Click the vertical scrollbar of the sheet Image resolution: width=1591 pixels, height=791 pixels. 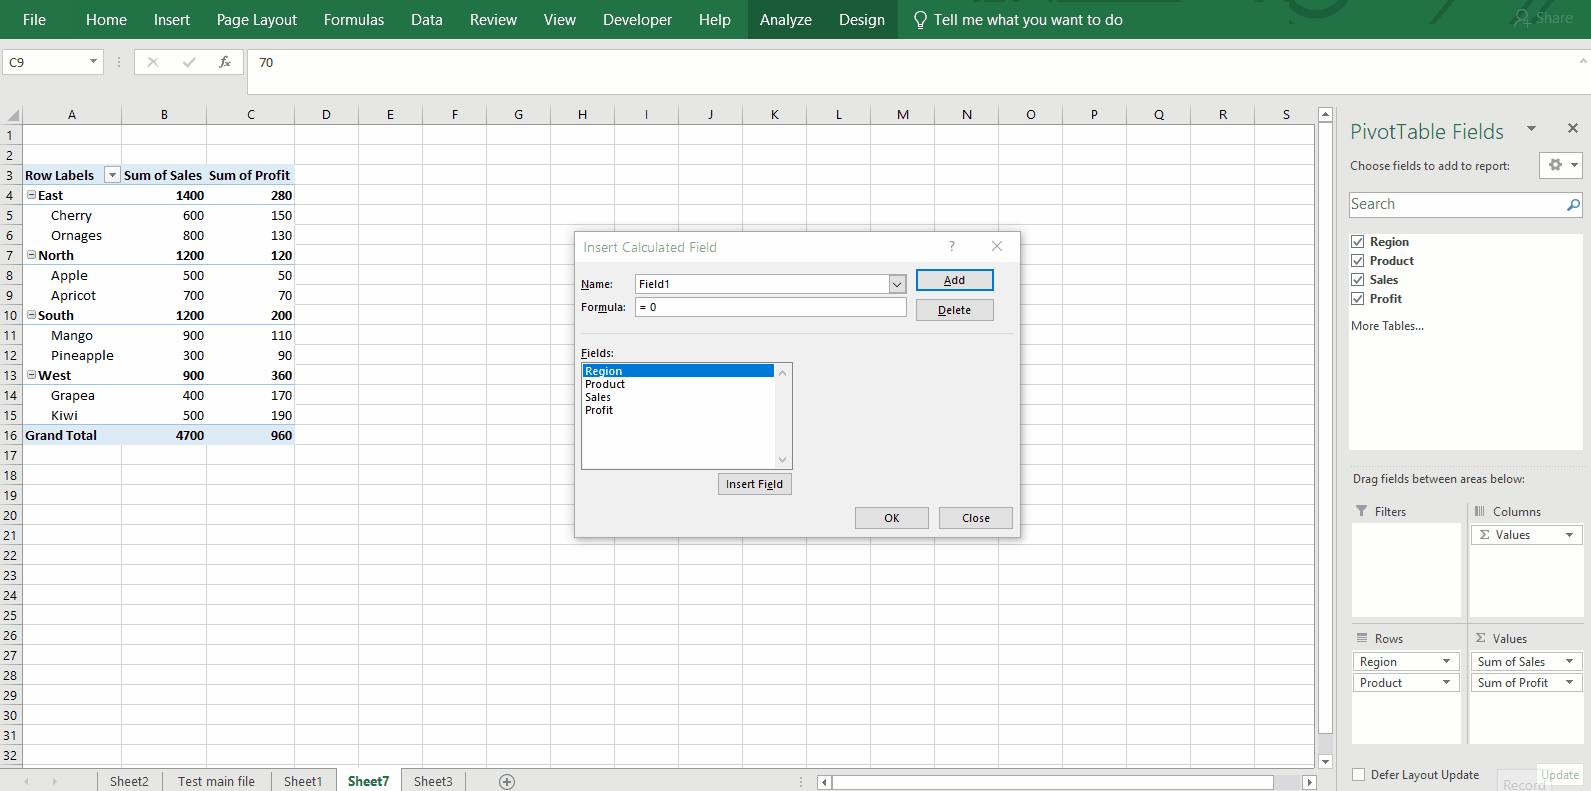point(1325,430)
